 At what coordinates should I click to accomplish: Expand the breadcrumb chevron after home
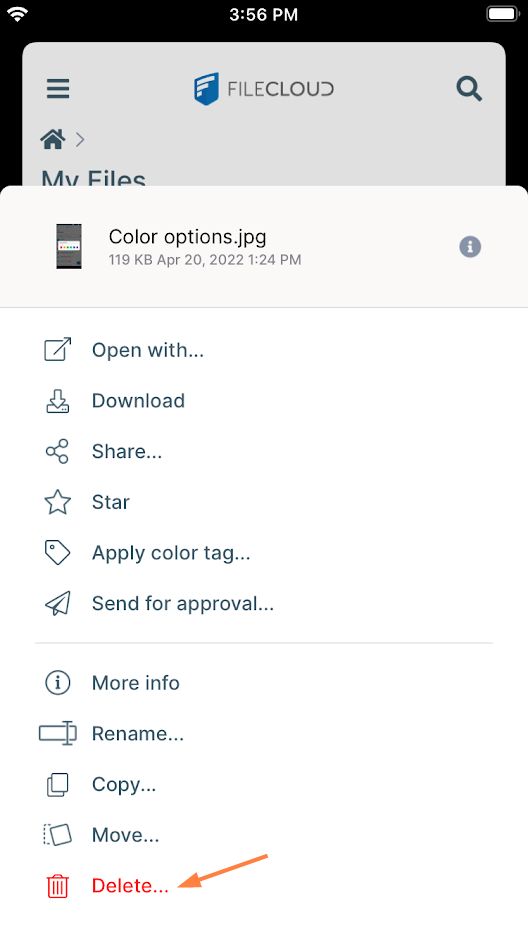pyautogui.click(x=80, y=140)
